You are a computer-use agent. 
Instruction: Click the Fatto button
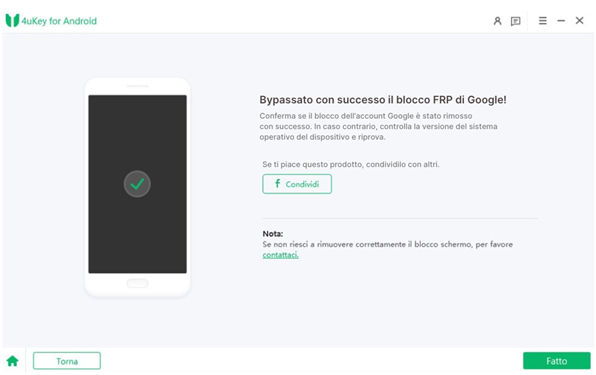click(556, 361)
